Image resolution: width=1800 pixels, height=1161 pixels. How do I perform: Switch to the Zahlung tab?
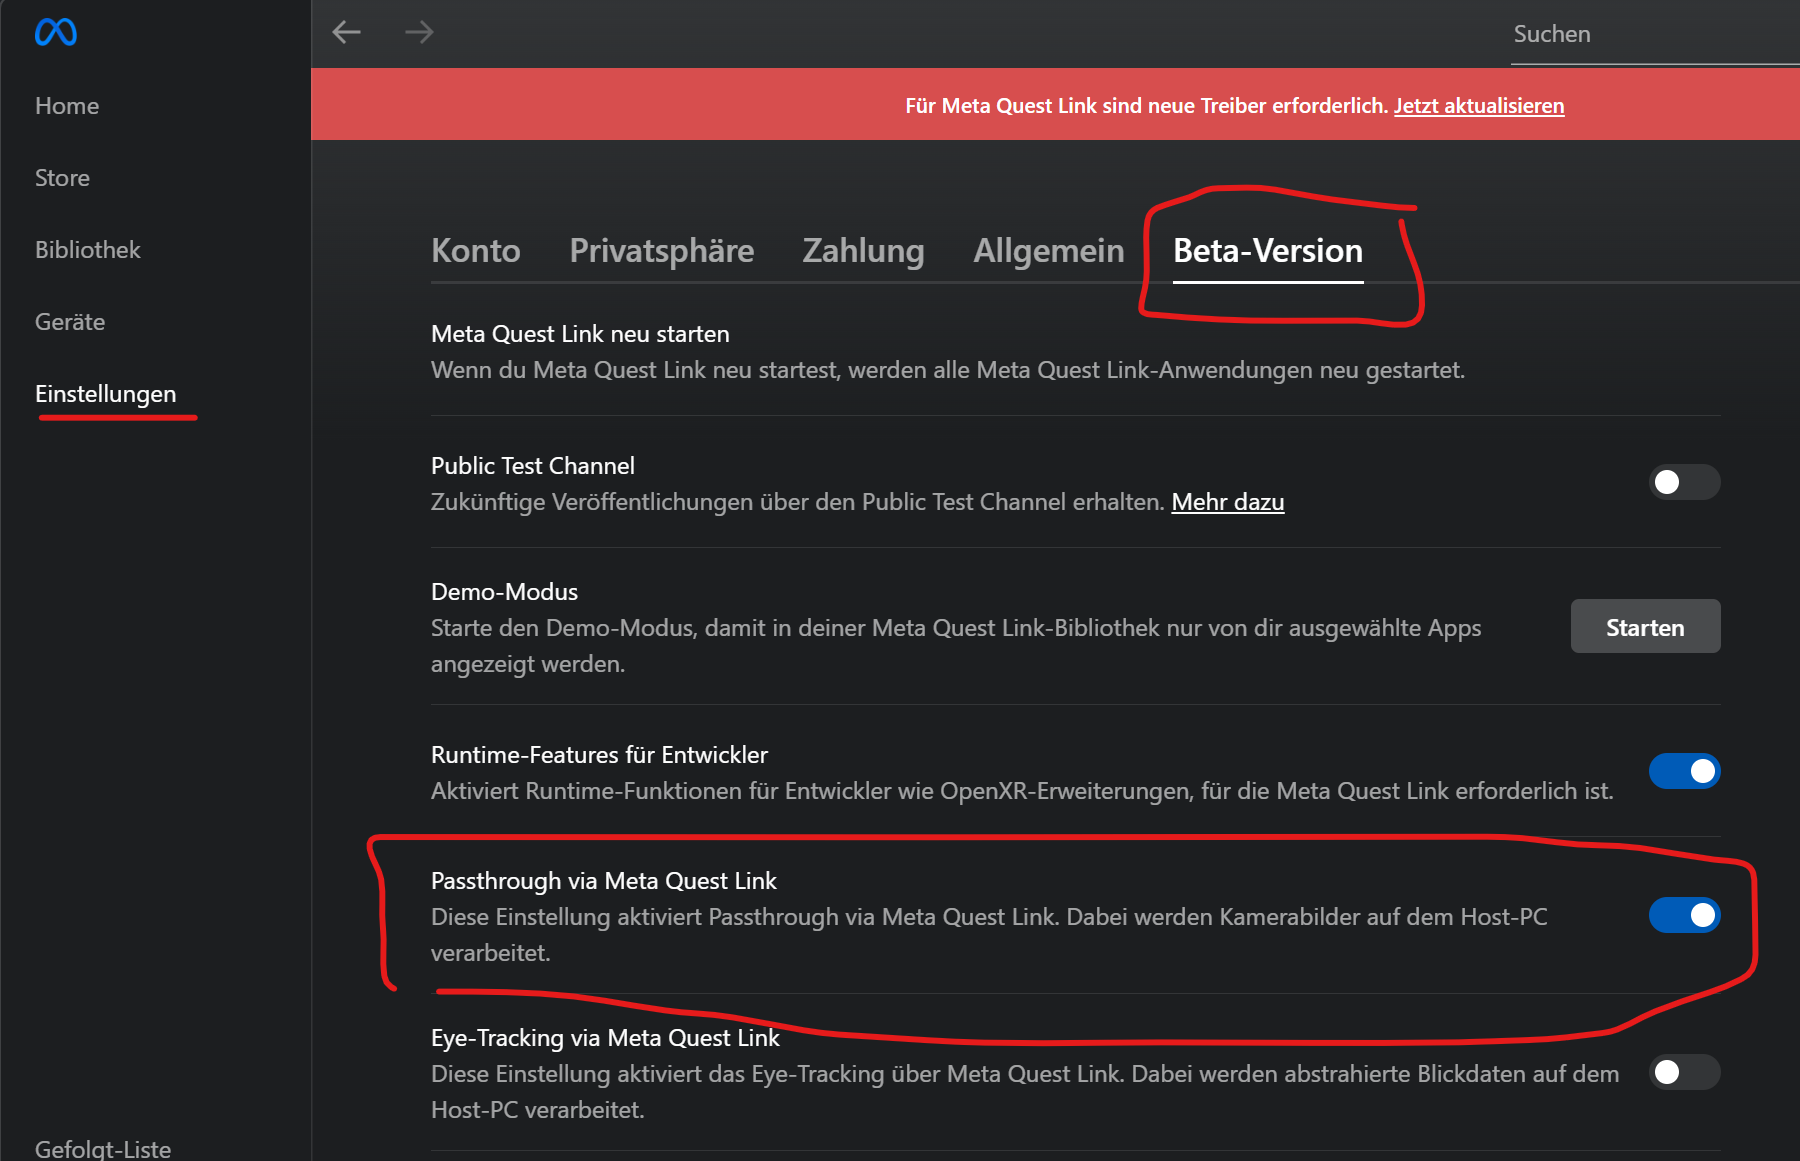coord(864,250)
